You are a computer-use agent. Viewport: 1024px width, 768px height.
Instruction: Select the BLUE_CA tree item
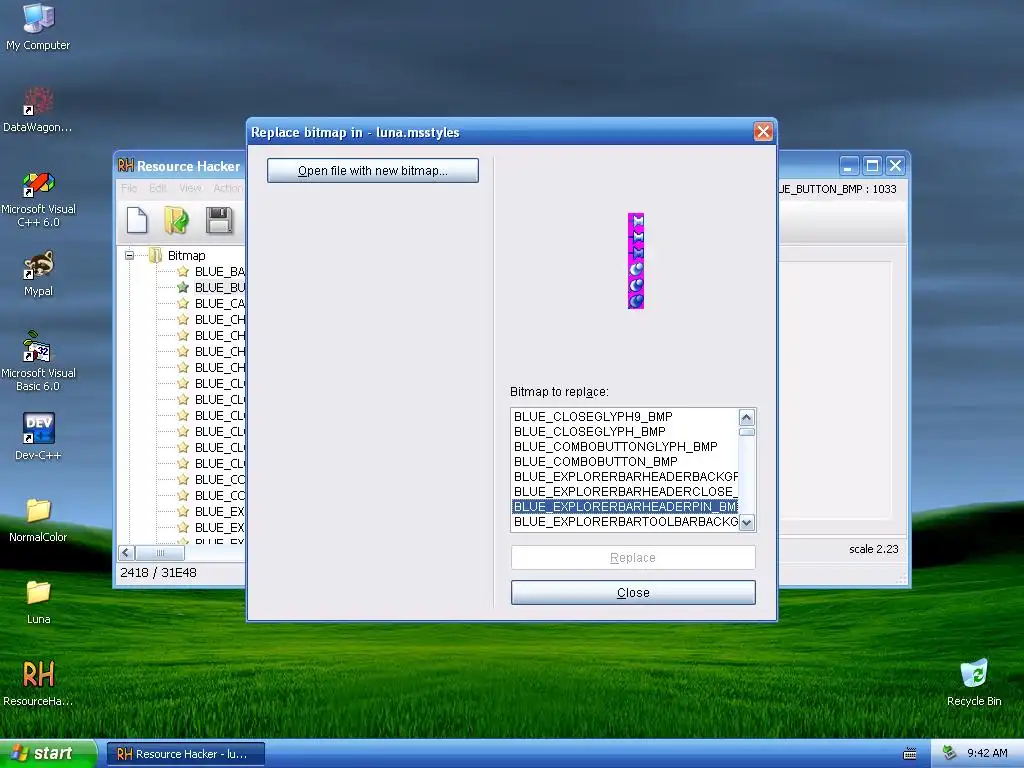[x=219, y=304]
